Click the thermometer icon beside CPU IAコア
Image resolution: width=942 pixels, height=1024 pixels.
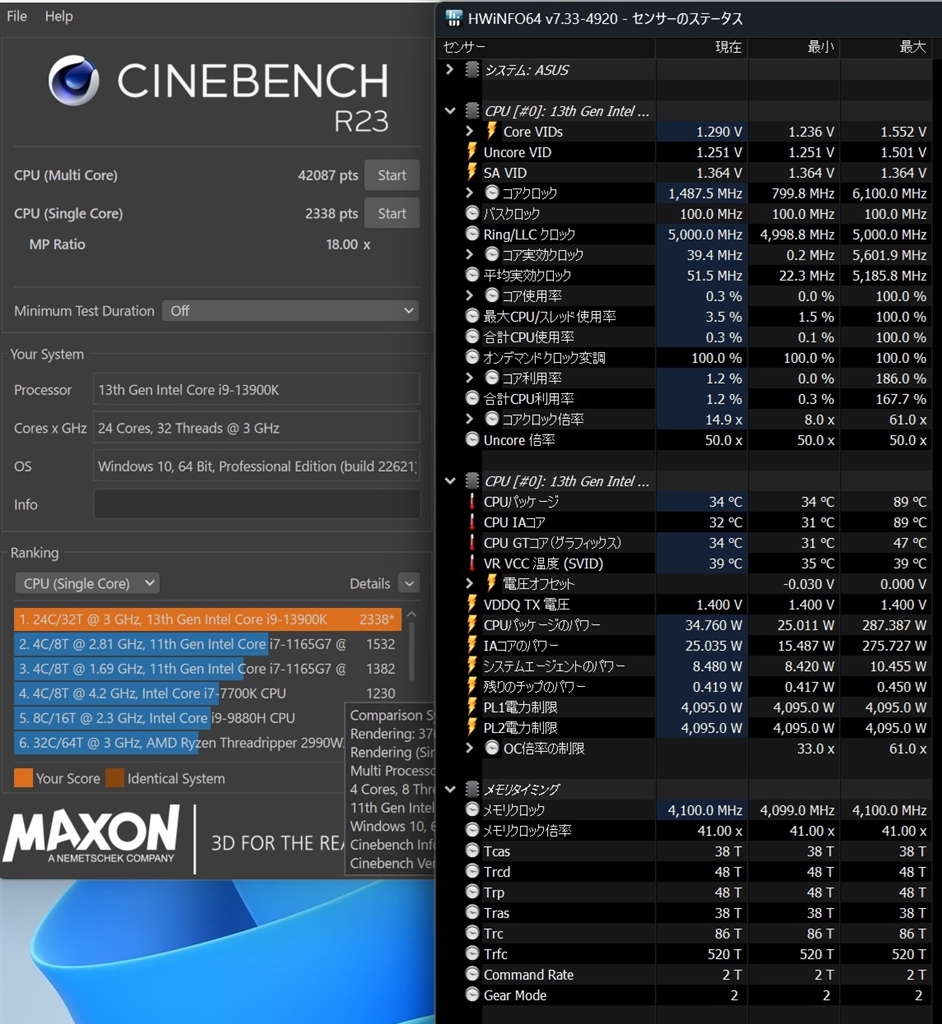[472, 522]
